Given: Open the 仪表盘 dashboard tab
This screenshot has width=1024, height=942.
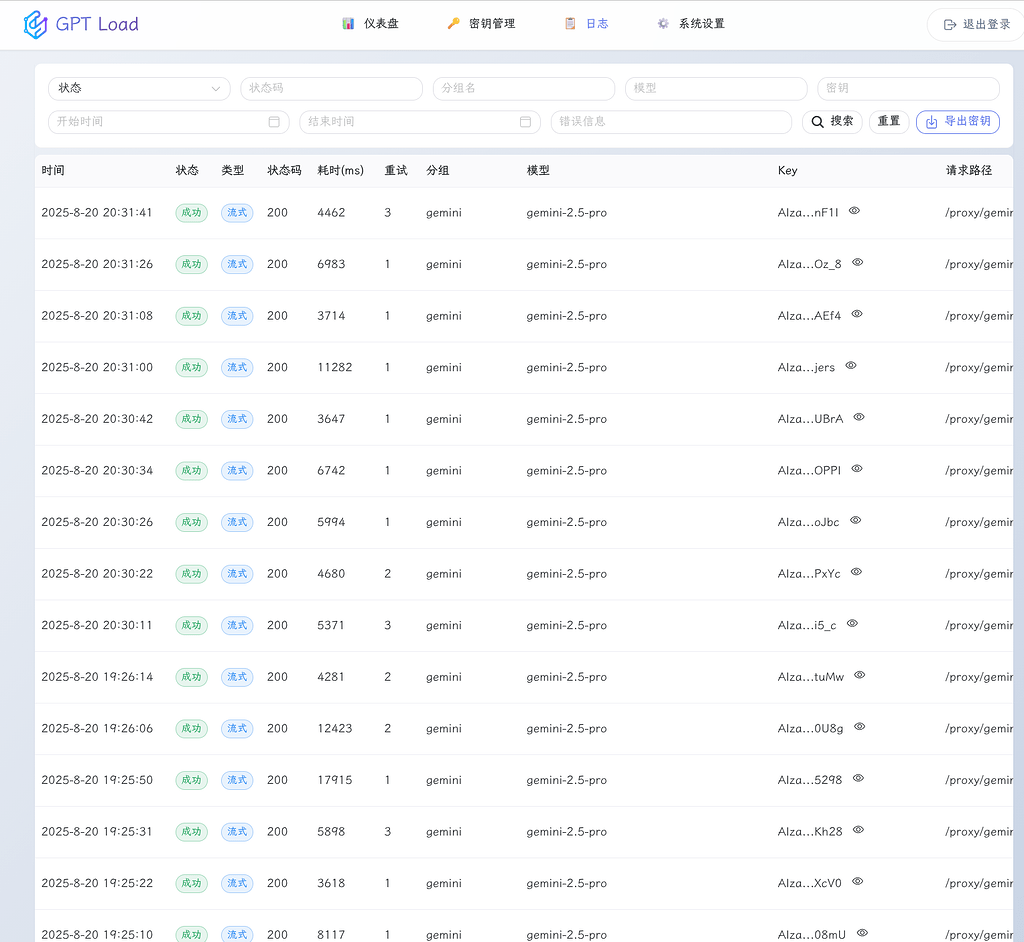Looking at the screenshot, I should coord(370,24).
